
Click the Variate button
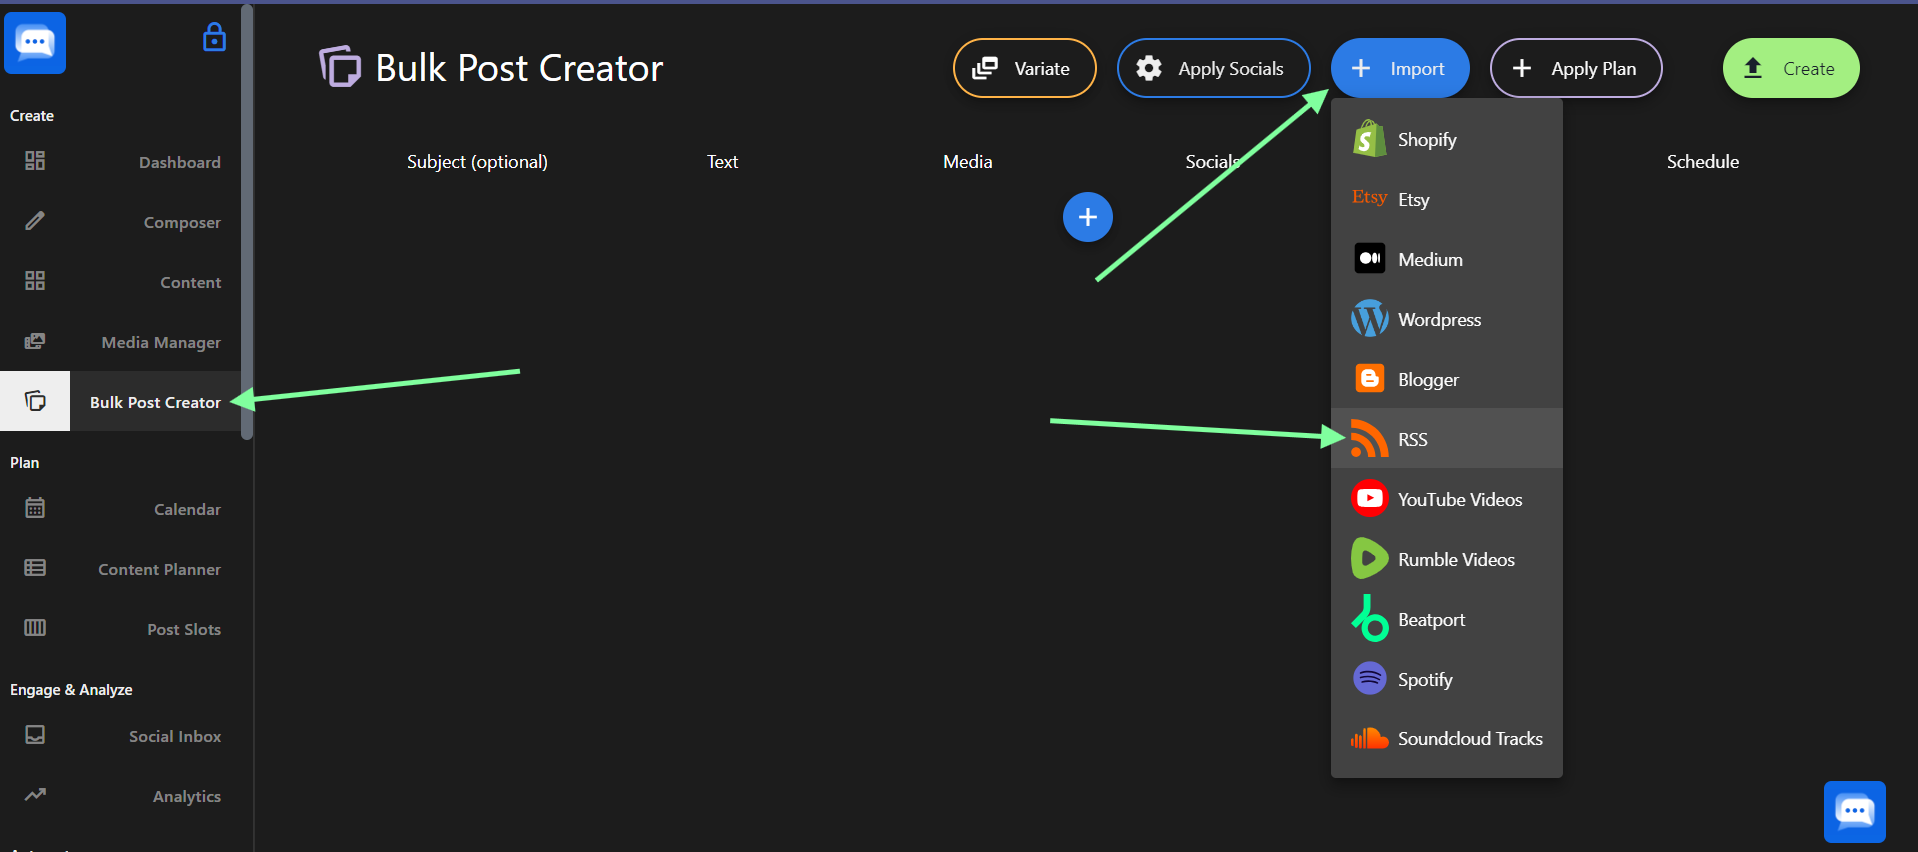1025,68
